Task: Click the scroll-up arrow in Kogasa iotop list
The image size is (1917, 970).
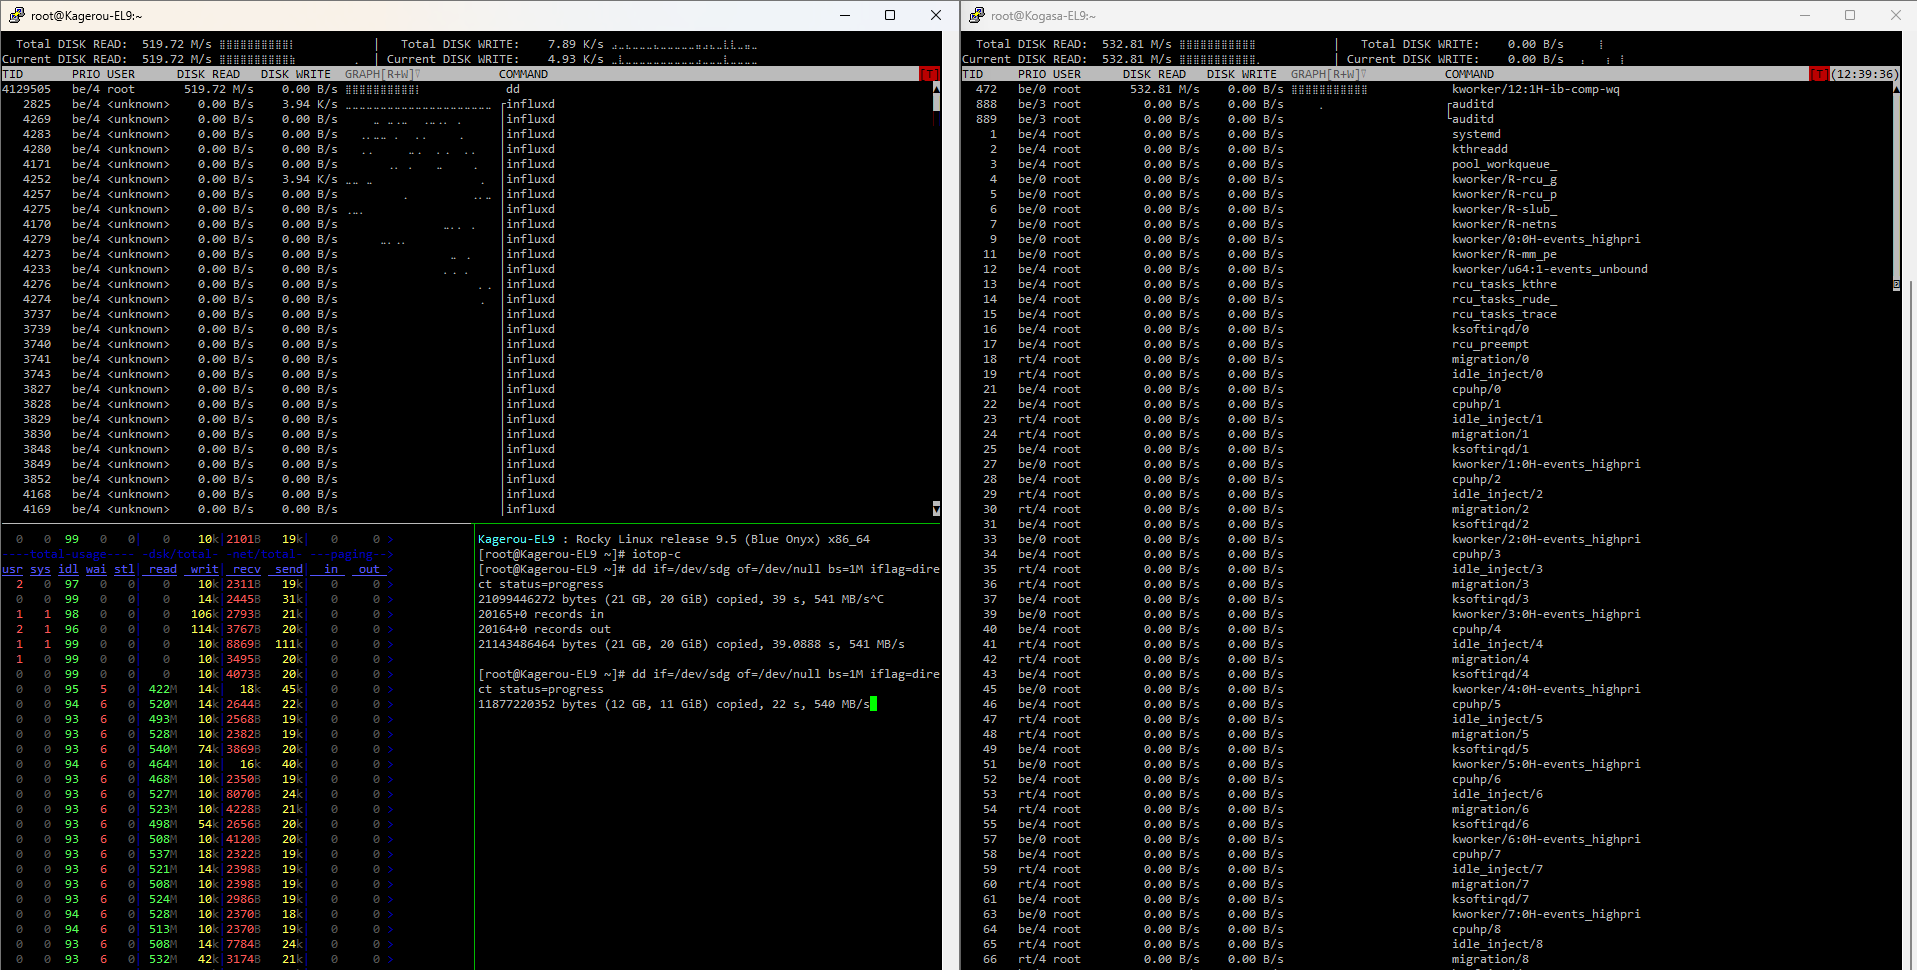Action: coord(1896,88)
